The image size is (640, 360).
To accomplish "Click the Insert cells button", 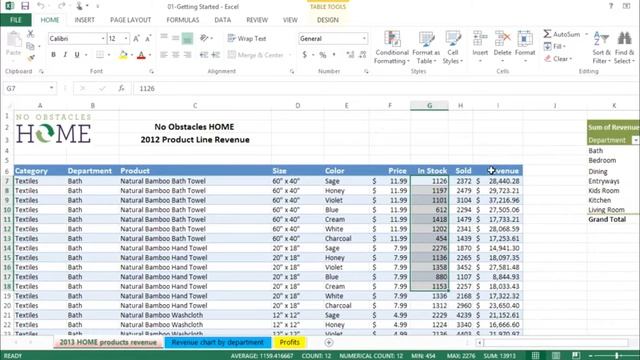I will 480,47.
